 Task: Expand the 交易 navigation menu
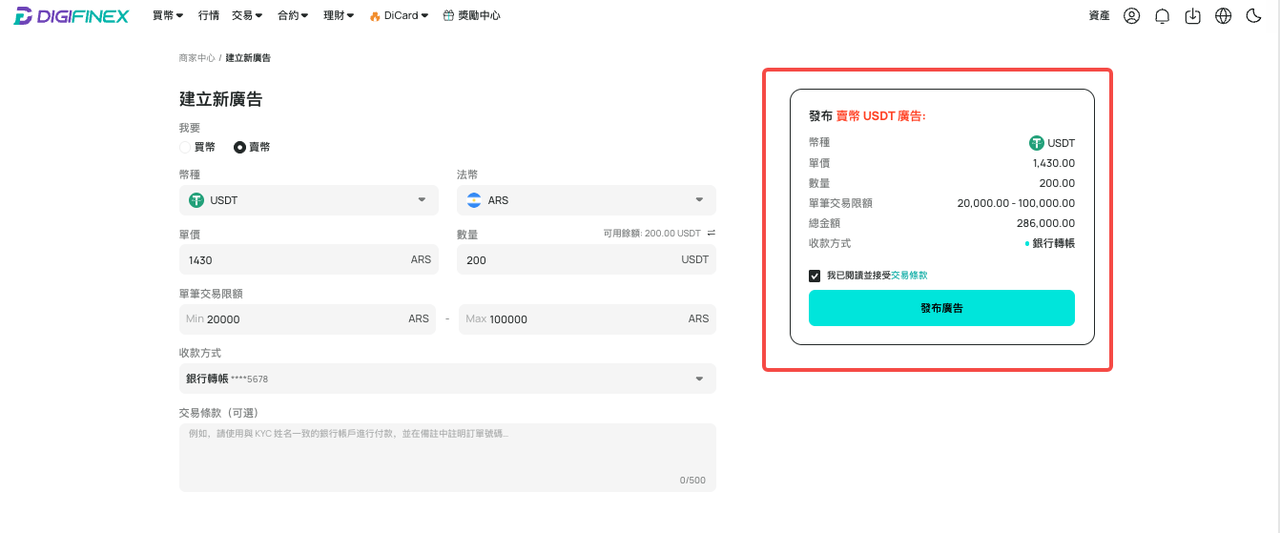click(247, 16)
